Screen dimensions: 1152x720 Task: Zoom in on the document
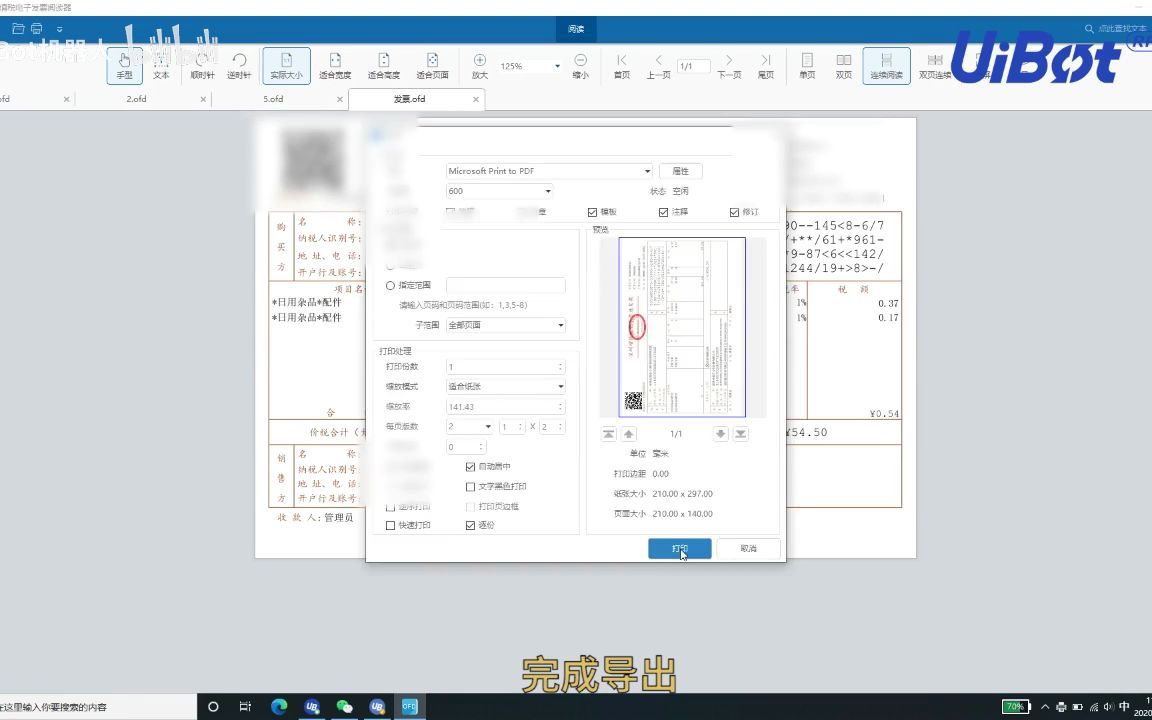pos(479,66)
